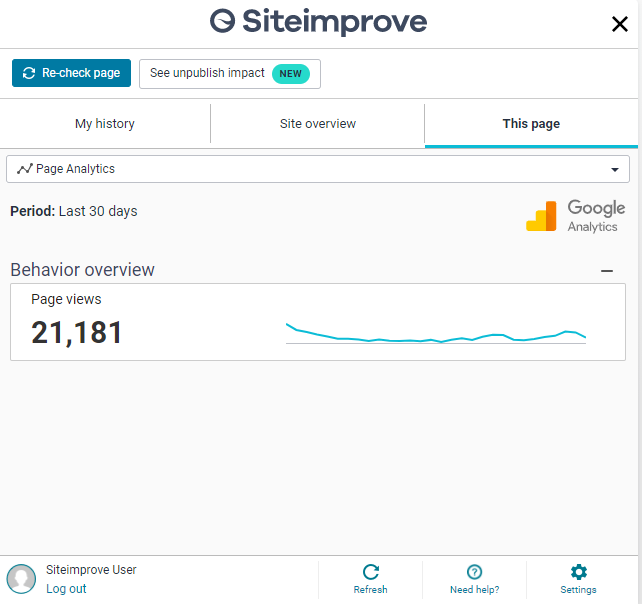The width and height of the screenshot is (642, 604).
Task: Click the Page Analytics line chart icon
Action: tap(25, 169)
